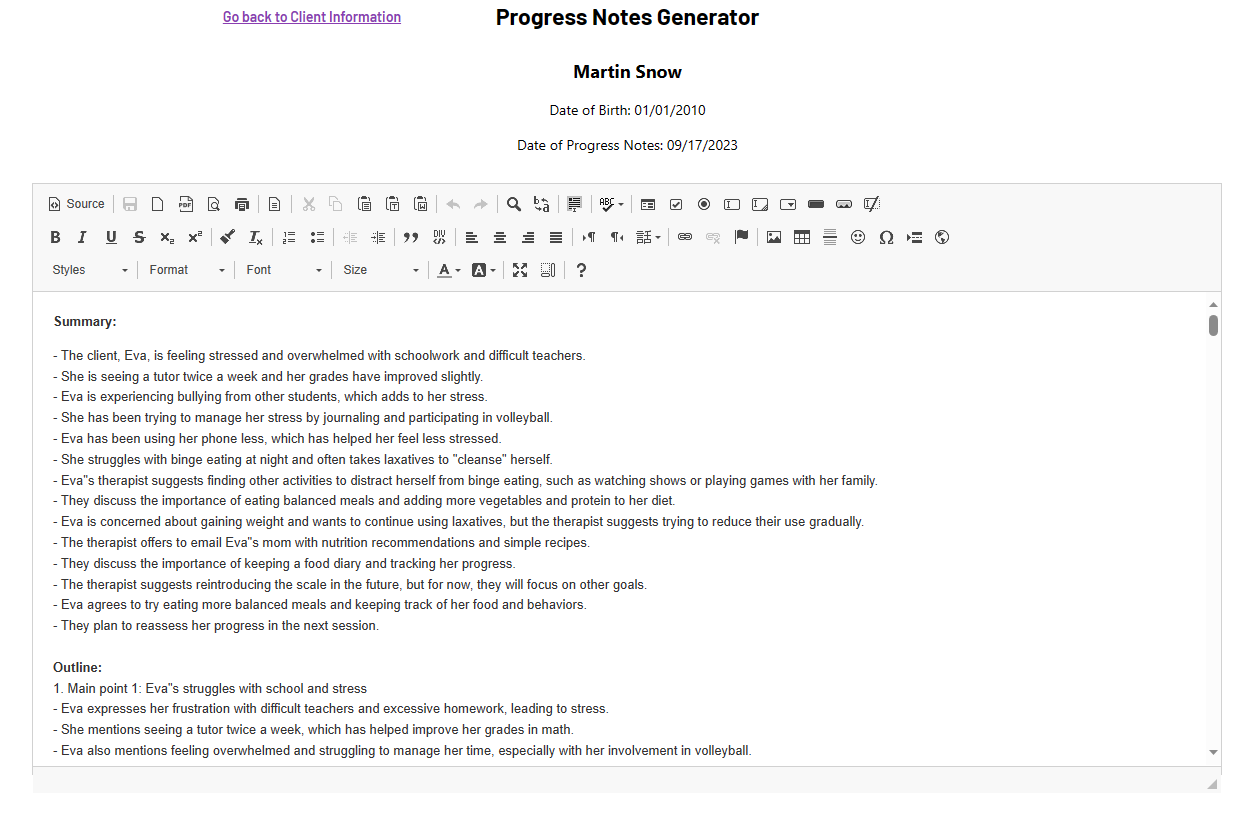Image resolution: width=1236 pixels, height=817 pixels.
Task: Open the Replace tool
Action: point(542,204)
